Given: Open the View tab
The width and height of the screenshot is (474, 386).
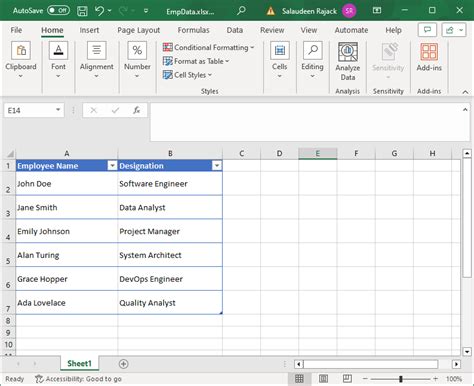Looking at the screenshot, I should click(x=309, y=30).
